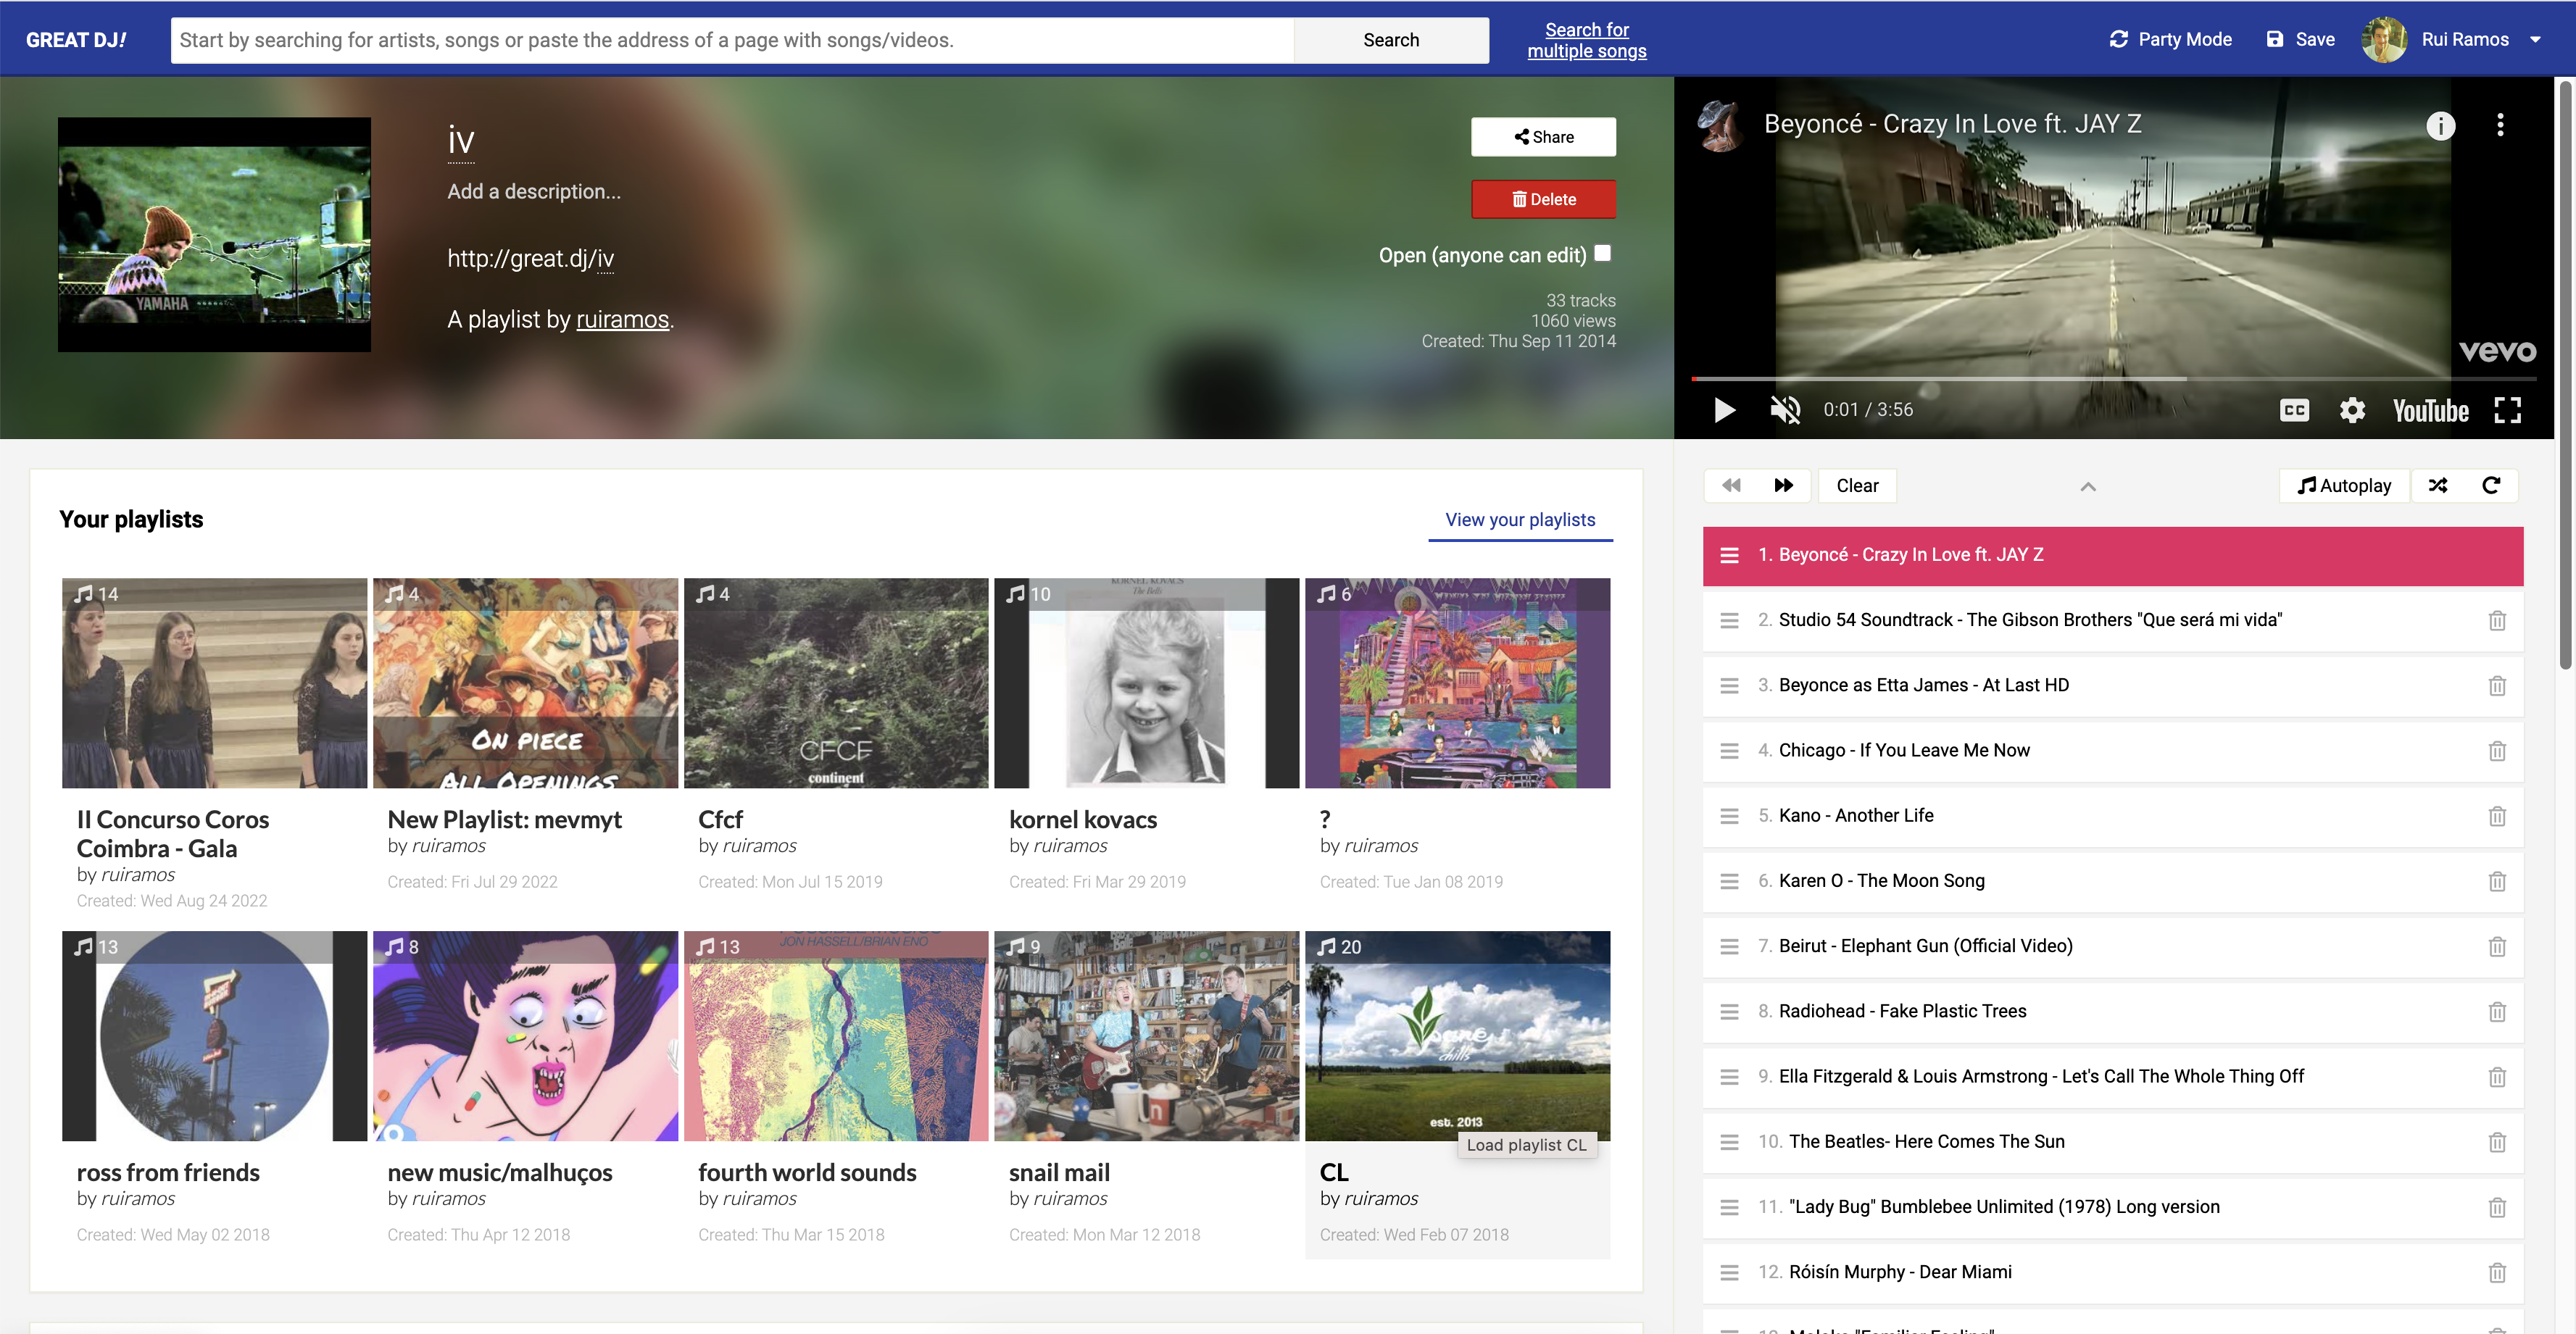The height and width of the screenshot is (1334, 2576).
Task: Open ruiramos profile link
Action: coord(622,319)
